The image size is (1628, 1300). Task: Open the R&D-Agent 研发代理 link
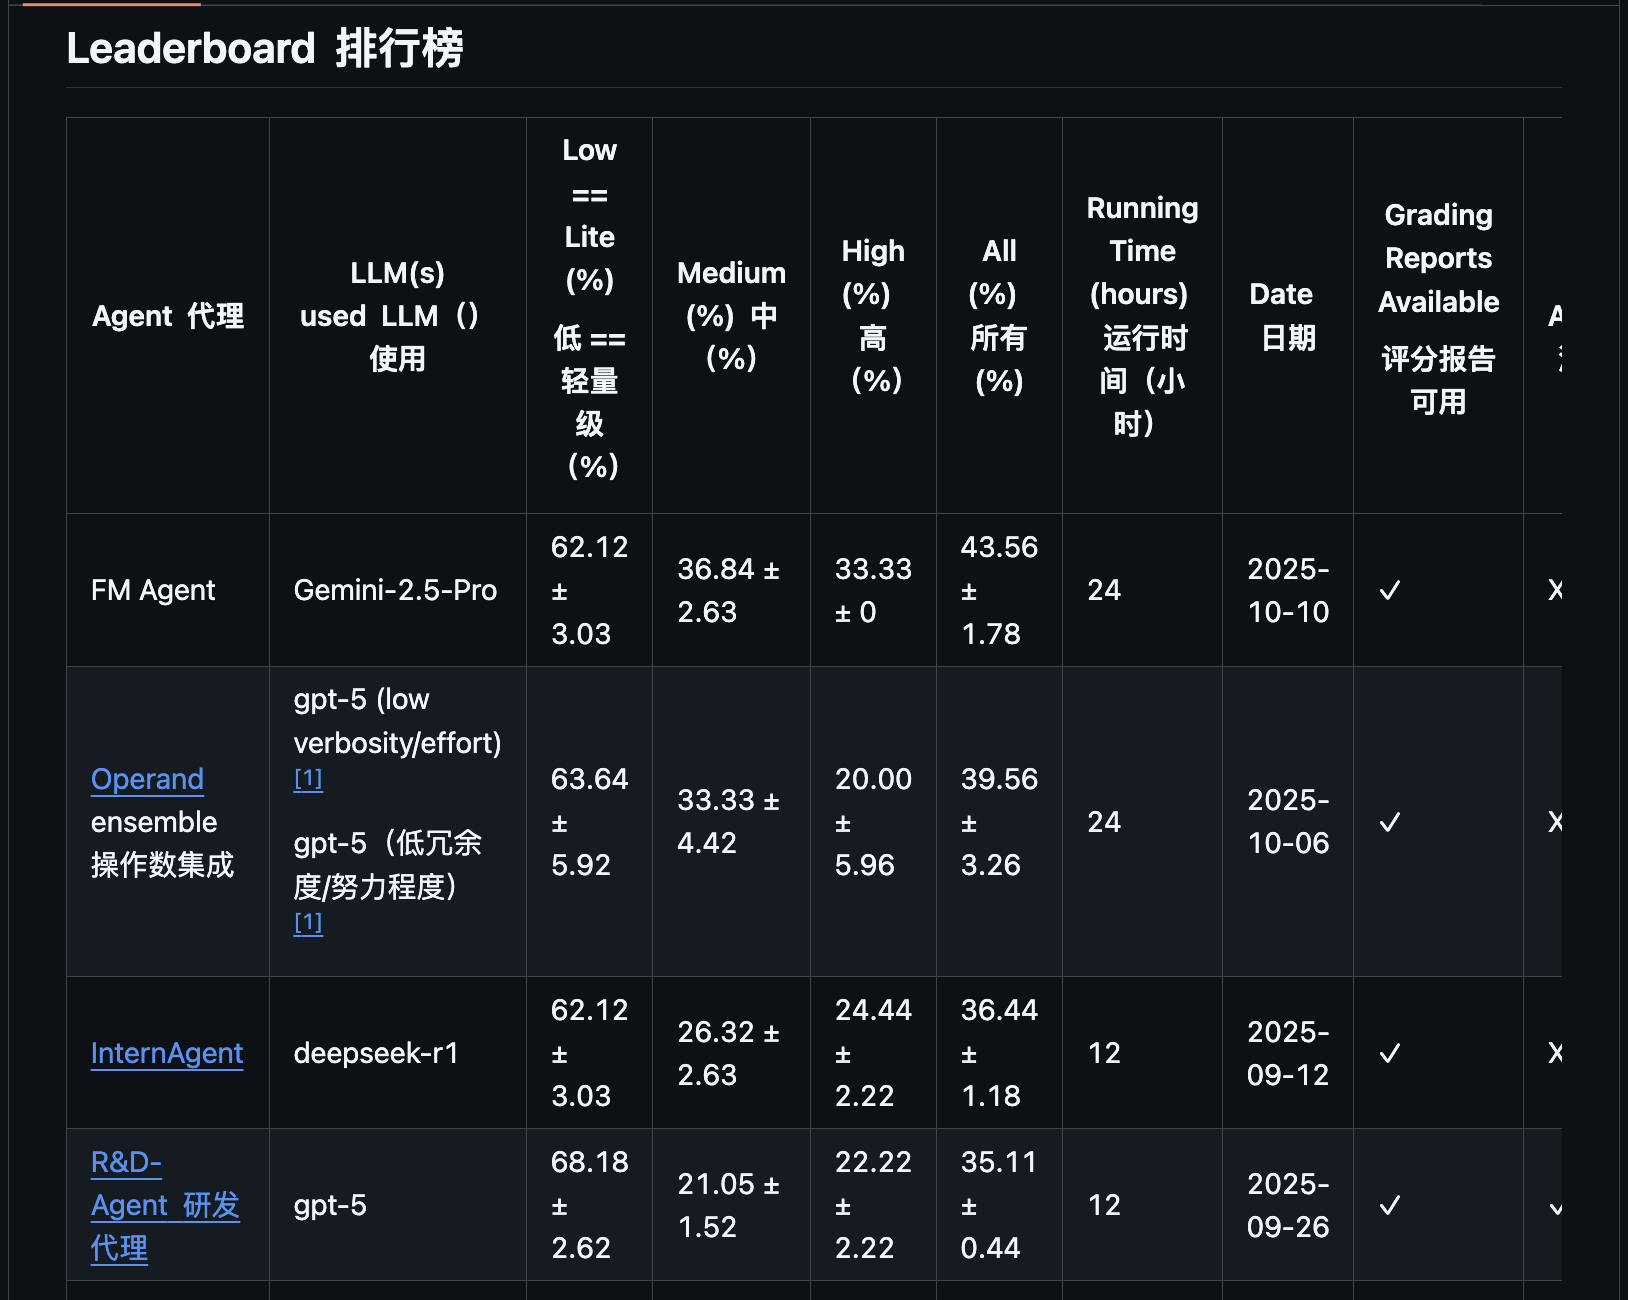click(165, 1205)
